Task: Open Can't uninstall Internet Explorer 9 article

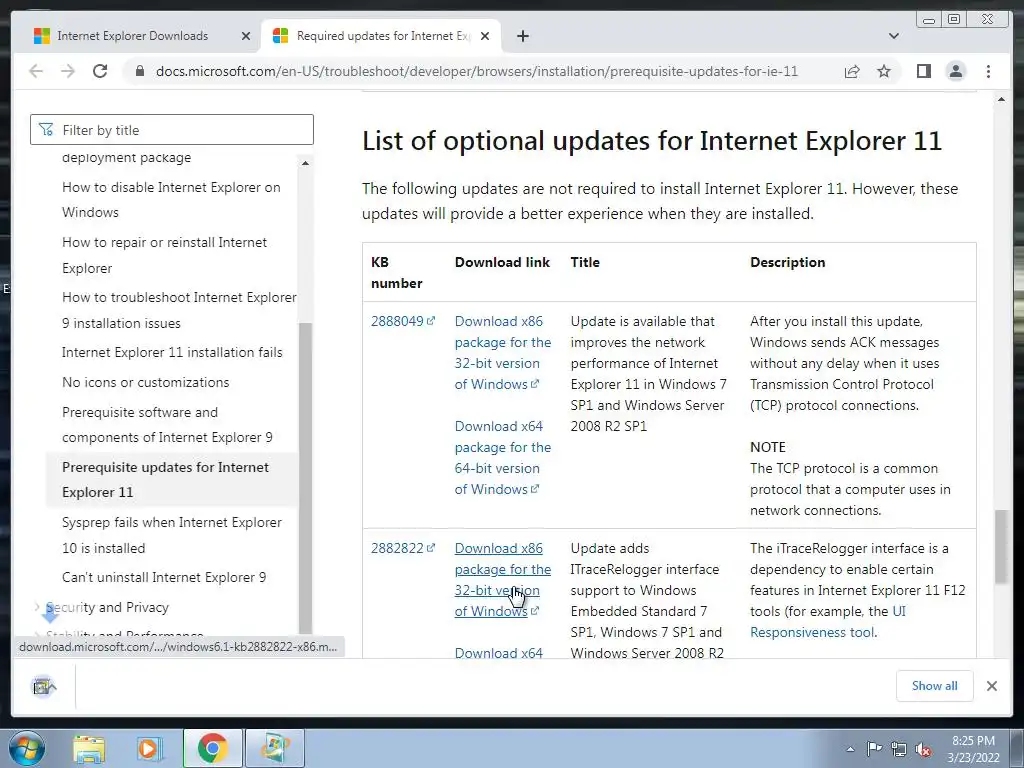Action: point(164,577)
